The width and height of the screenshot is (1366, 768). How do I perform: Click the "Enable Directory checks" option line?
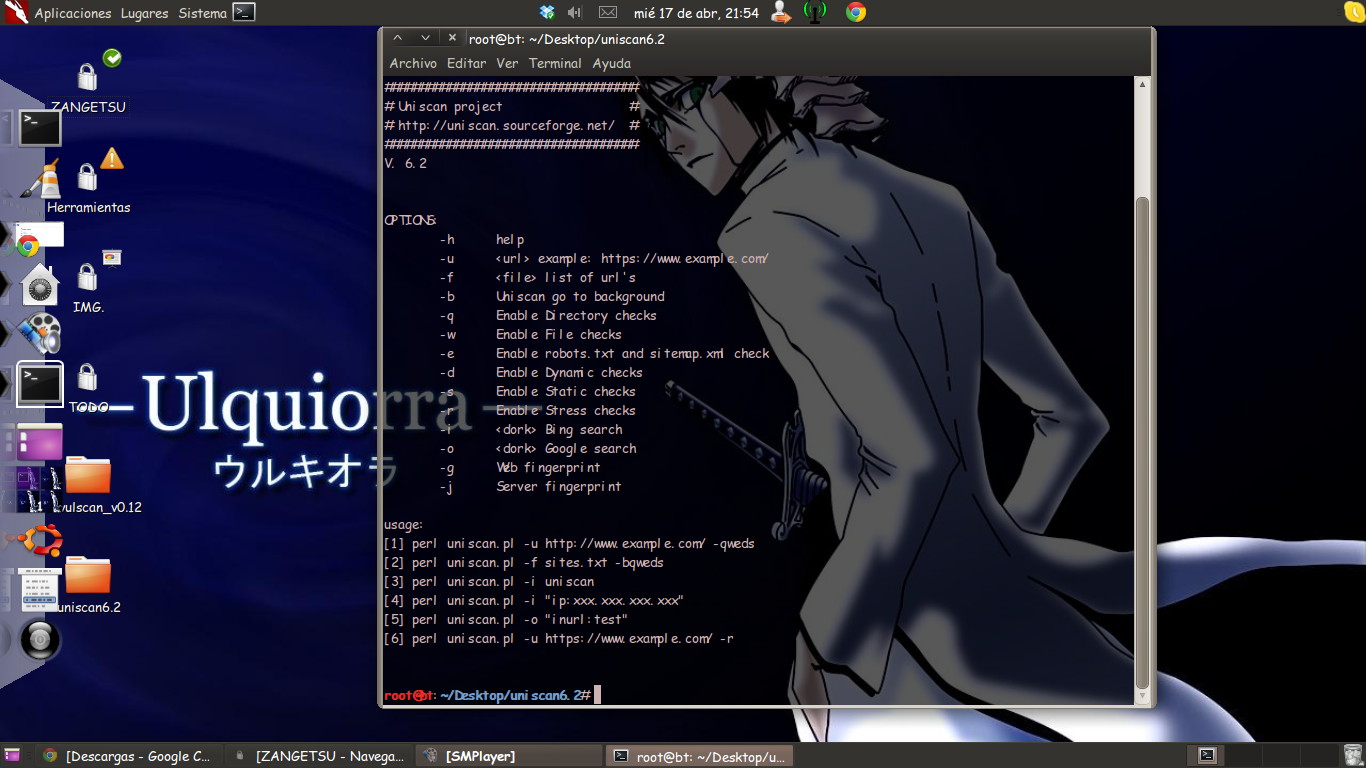pos(576,315)
